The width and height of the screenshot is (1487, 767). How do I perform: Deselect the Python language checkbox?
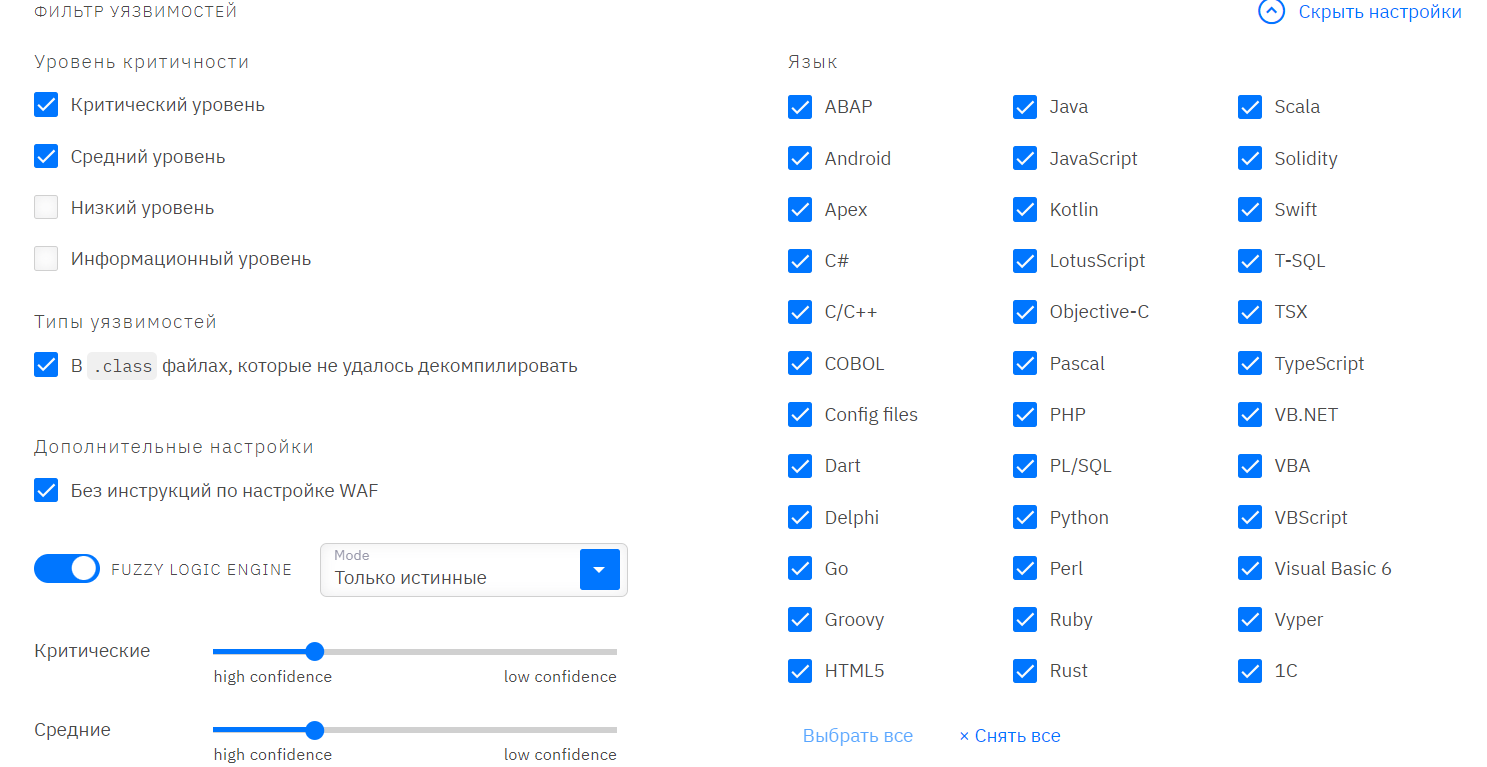[x=1025, y=517]
